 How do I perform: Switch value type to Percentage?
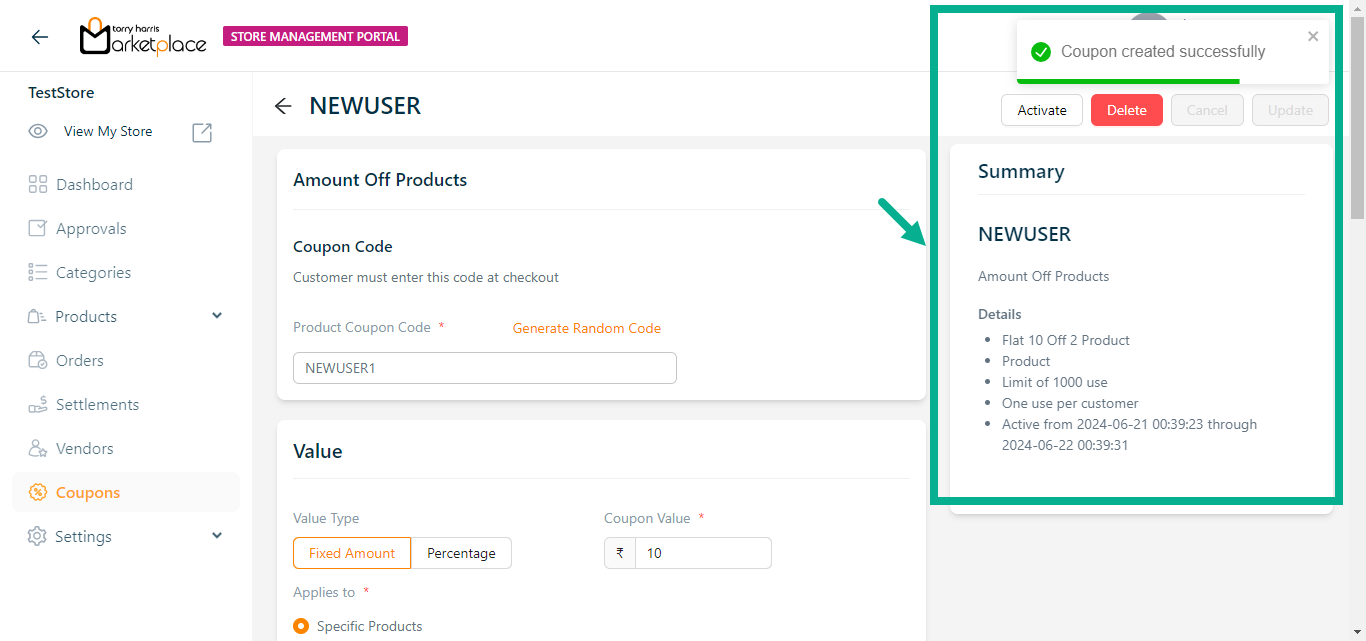[461, 553]
